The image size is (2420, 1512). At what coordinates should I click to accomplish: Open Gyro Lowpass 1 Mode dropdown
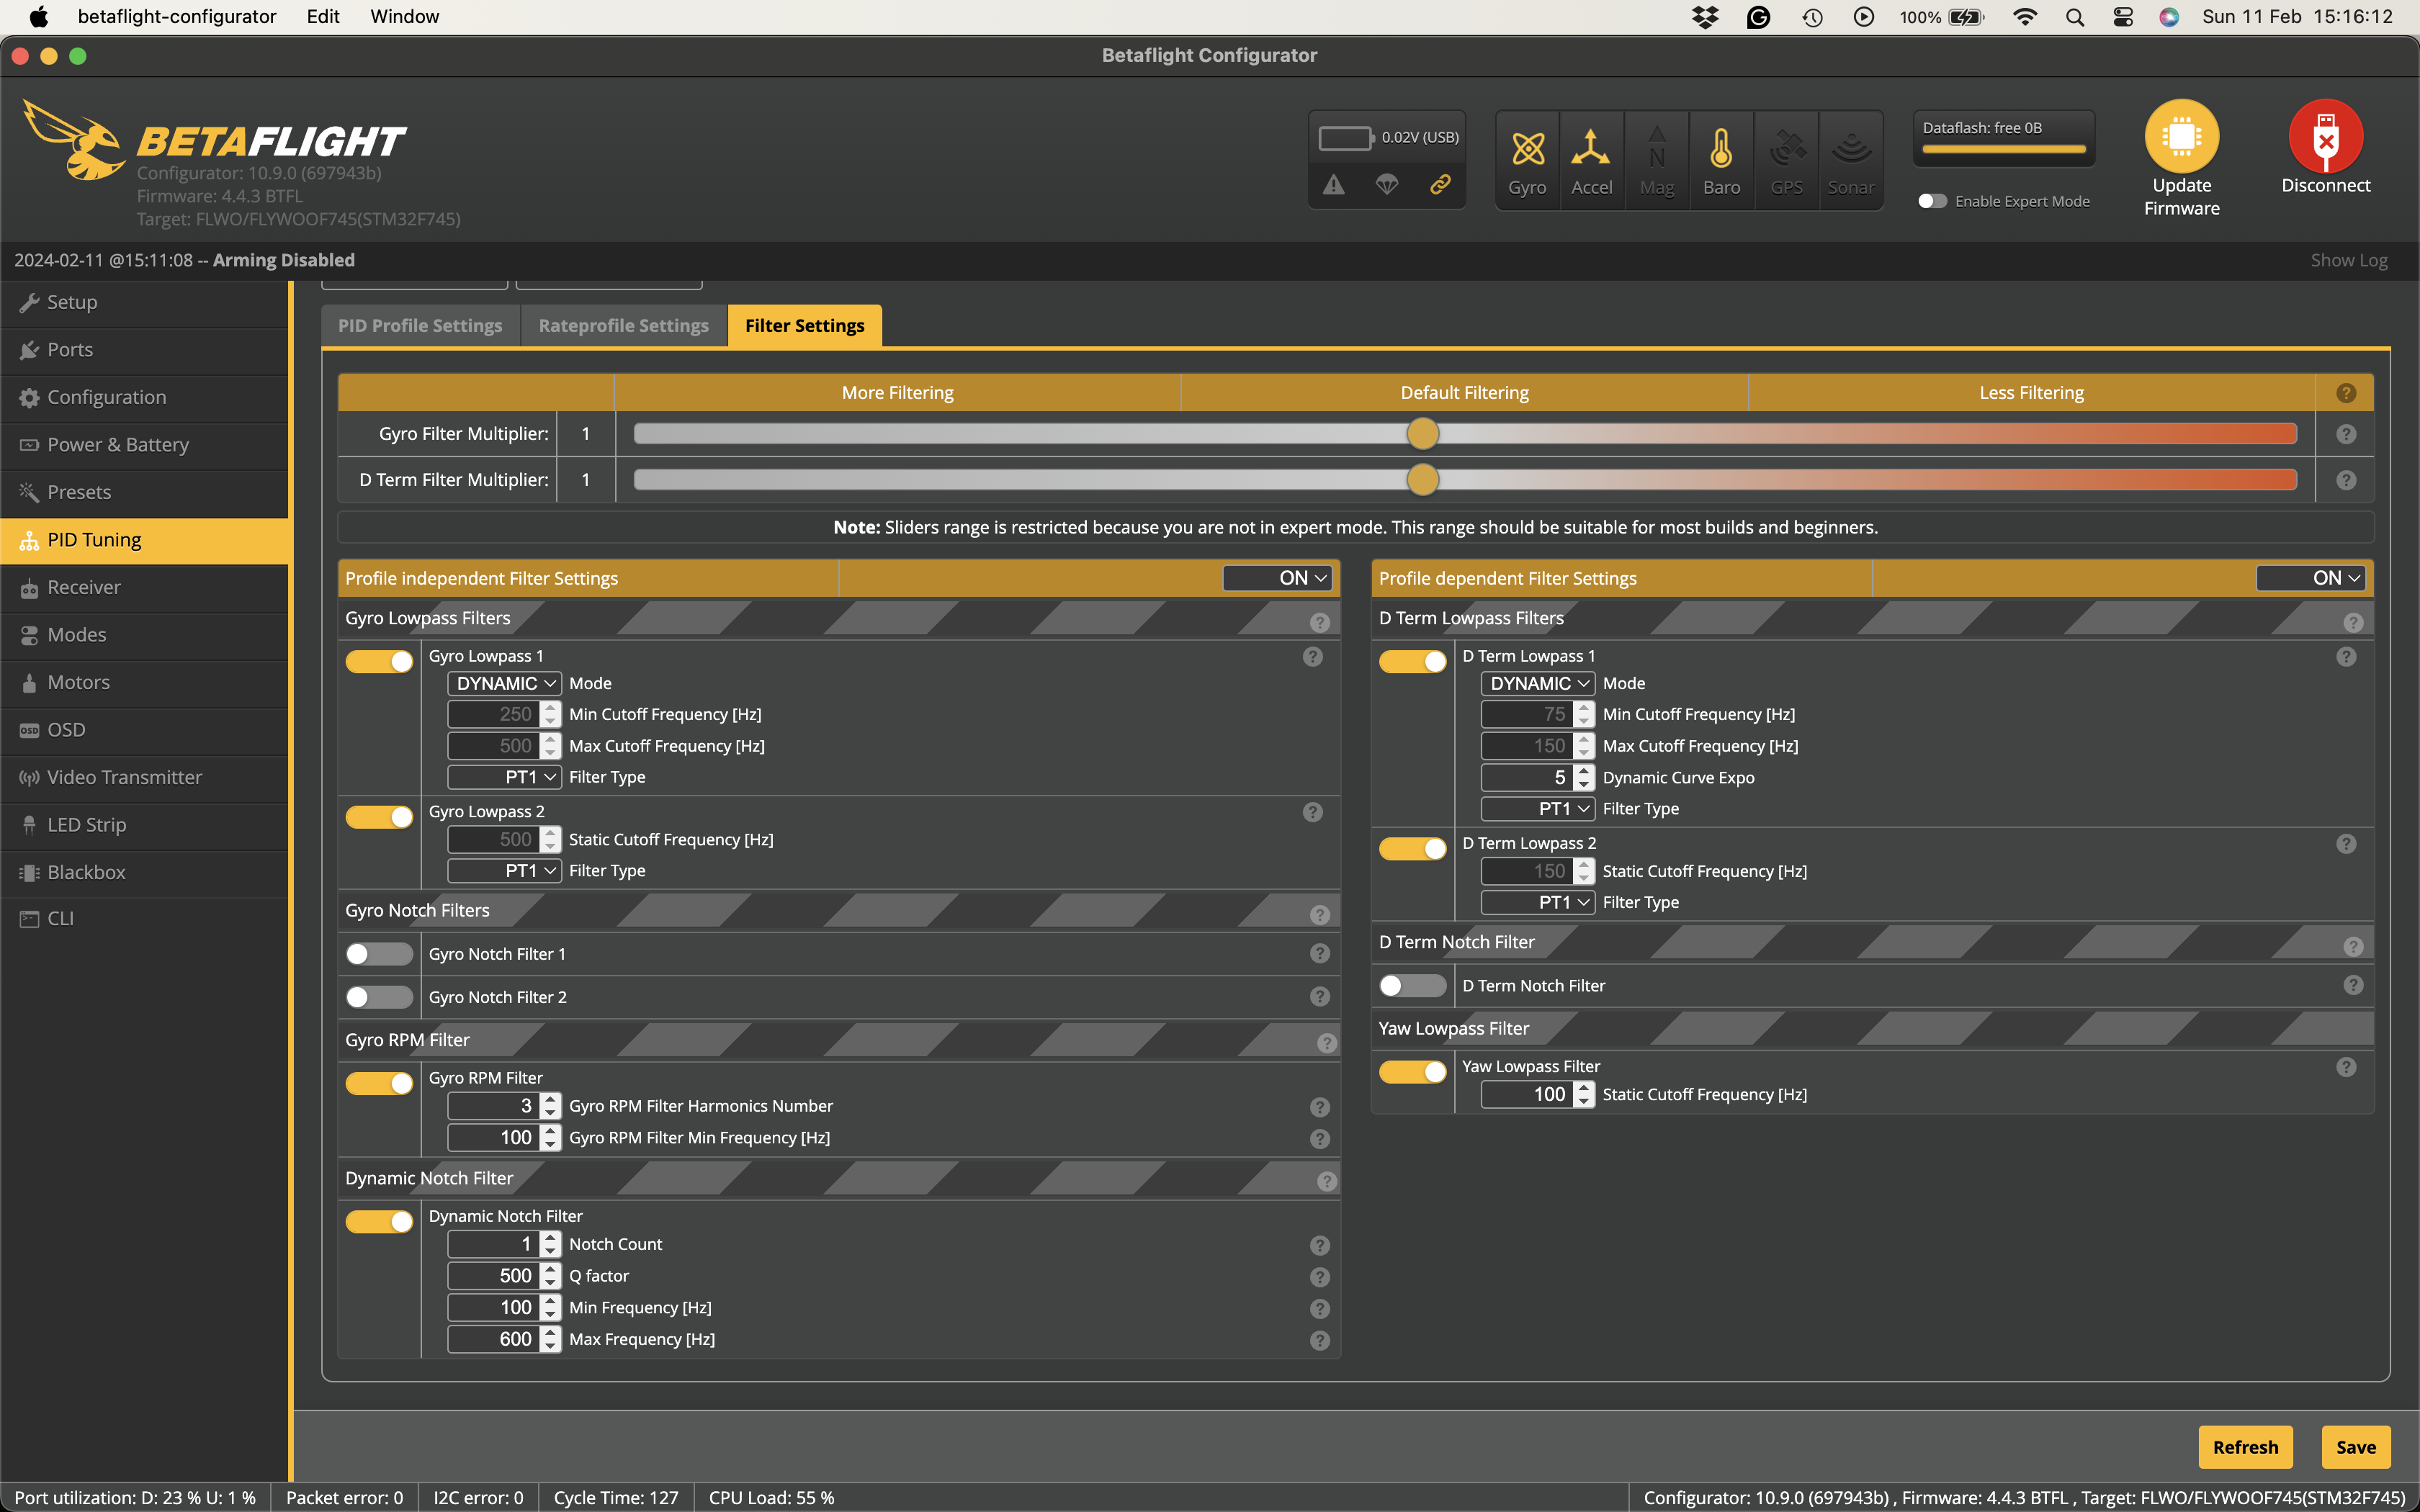click(504, 683)
